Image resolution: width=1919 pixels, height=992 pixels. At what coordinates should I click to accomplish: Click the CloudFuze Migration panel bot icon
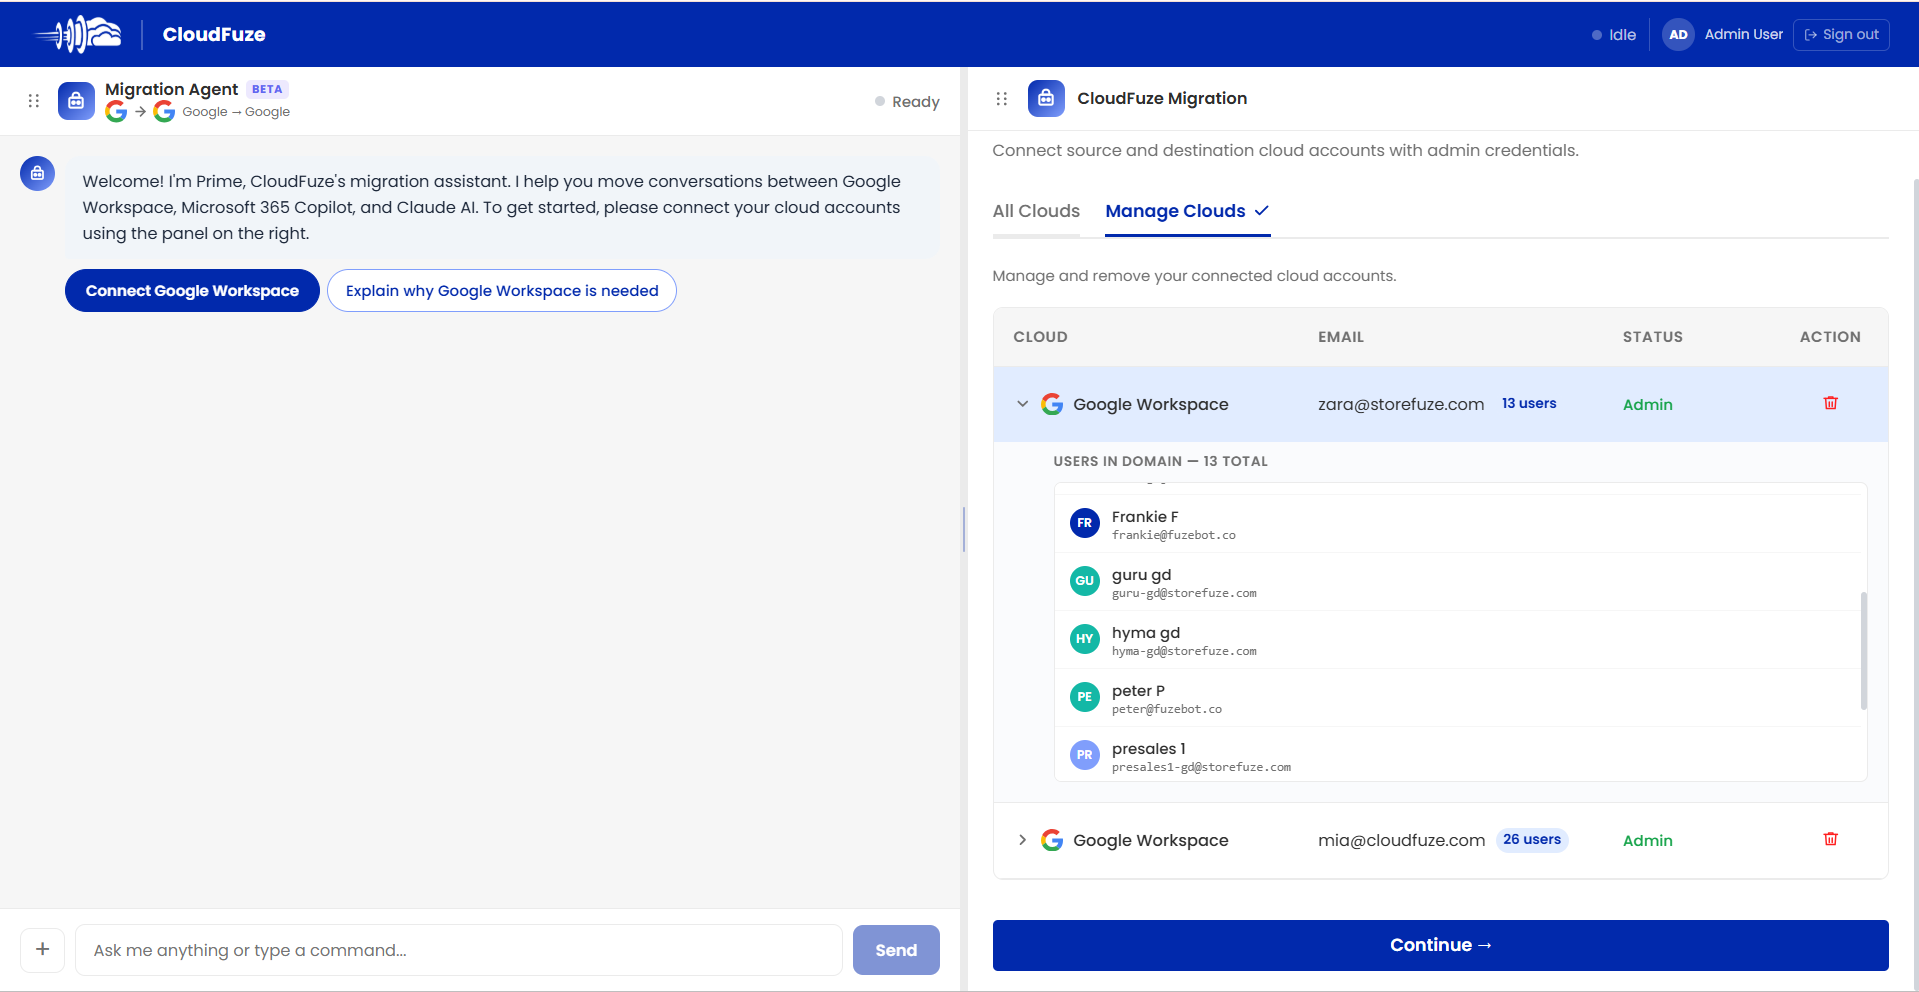coord(1046,98)
